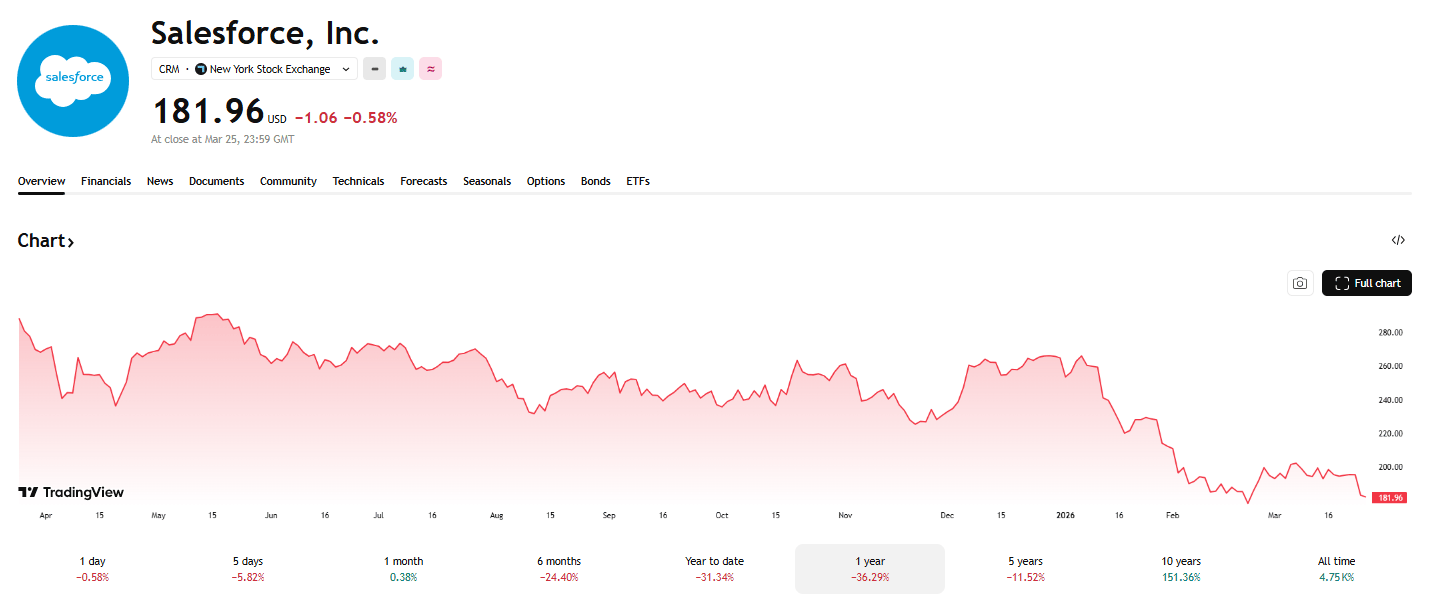Viewport: 1438px width, 613px height.
Task: Open the Forecasts section
Action: tap(423, 181)
